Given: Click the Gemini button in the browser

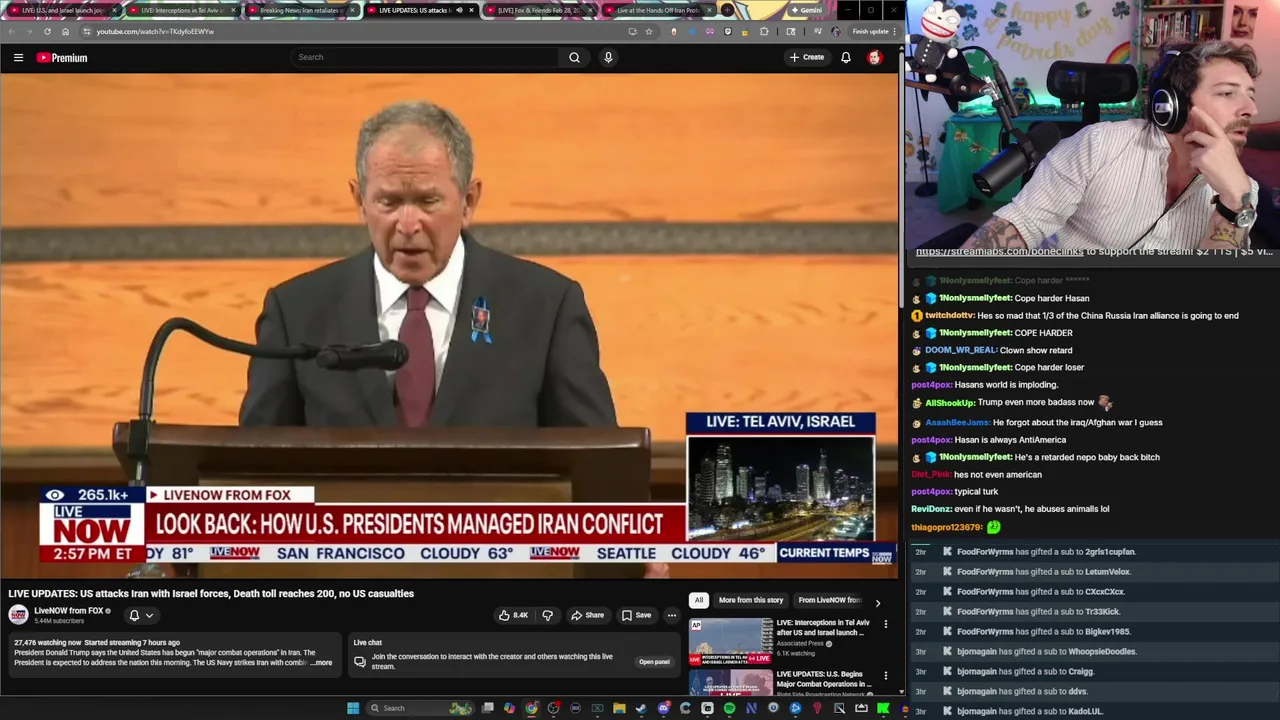Looking at the screenshot, I should click(x=805, y=10).
